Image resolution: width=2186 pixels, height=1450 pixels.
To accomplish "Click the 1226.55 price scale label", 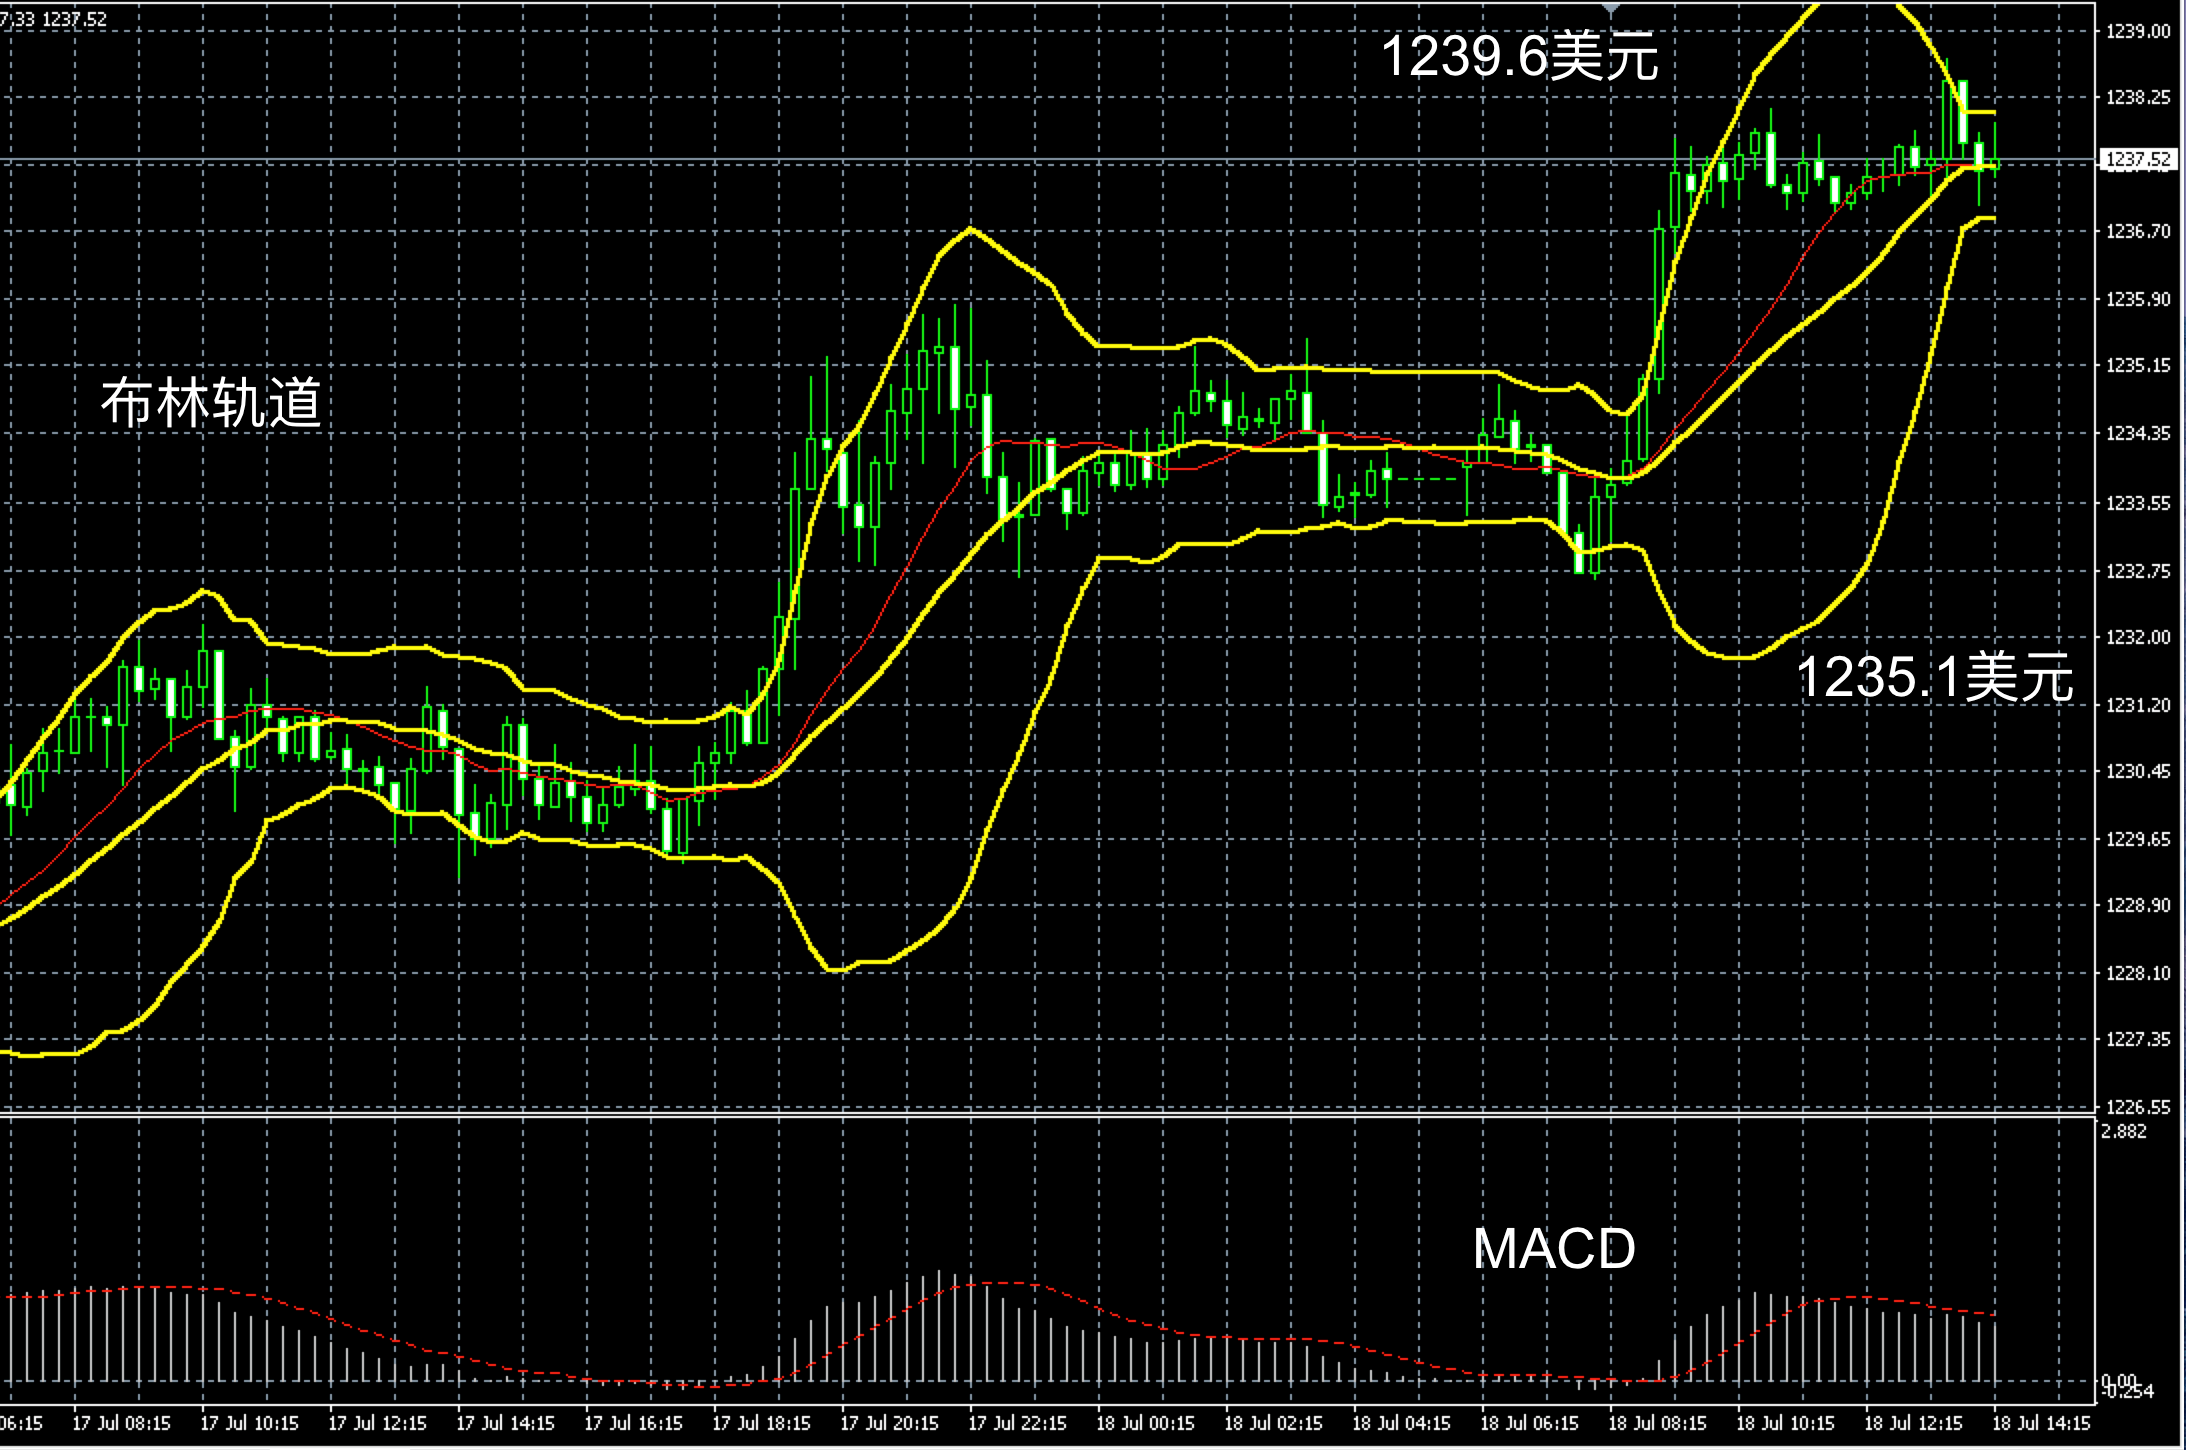I will click(2138, 1107).
